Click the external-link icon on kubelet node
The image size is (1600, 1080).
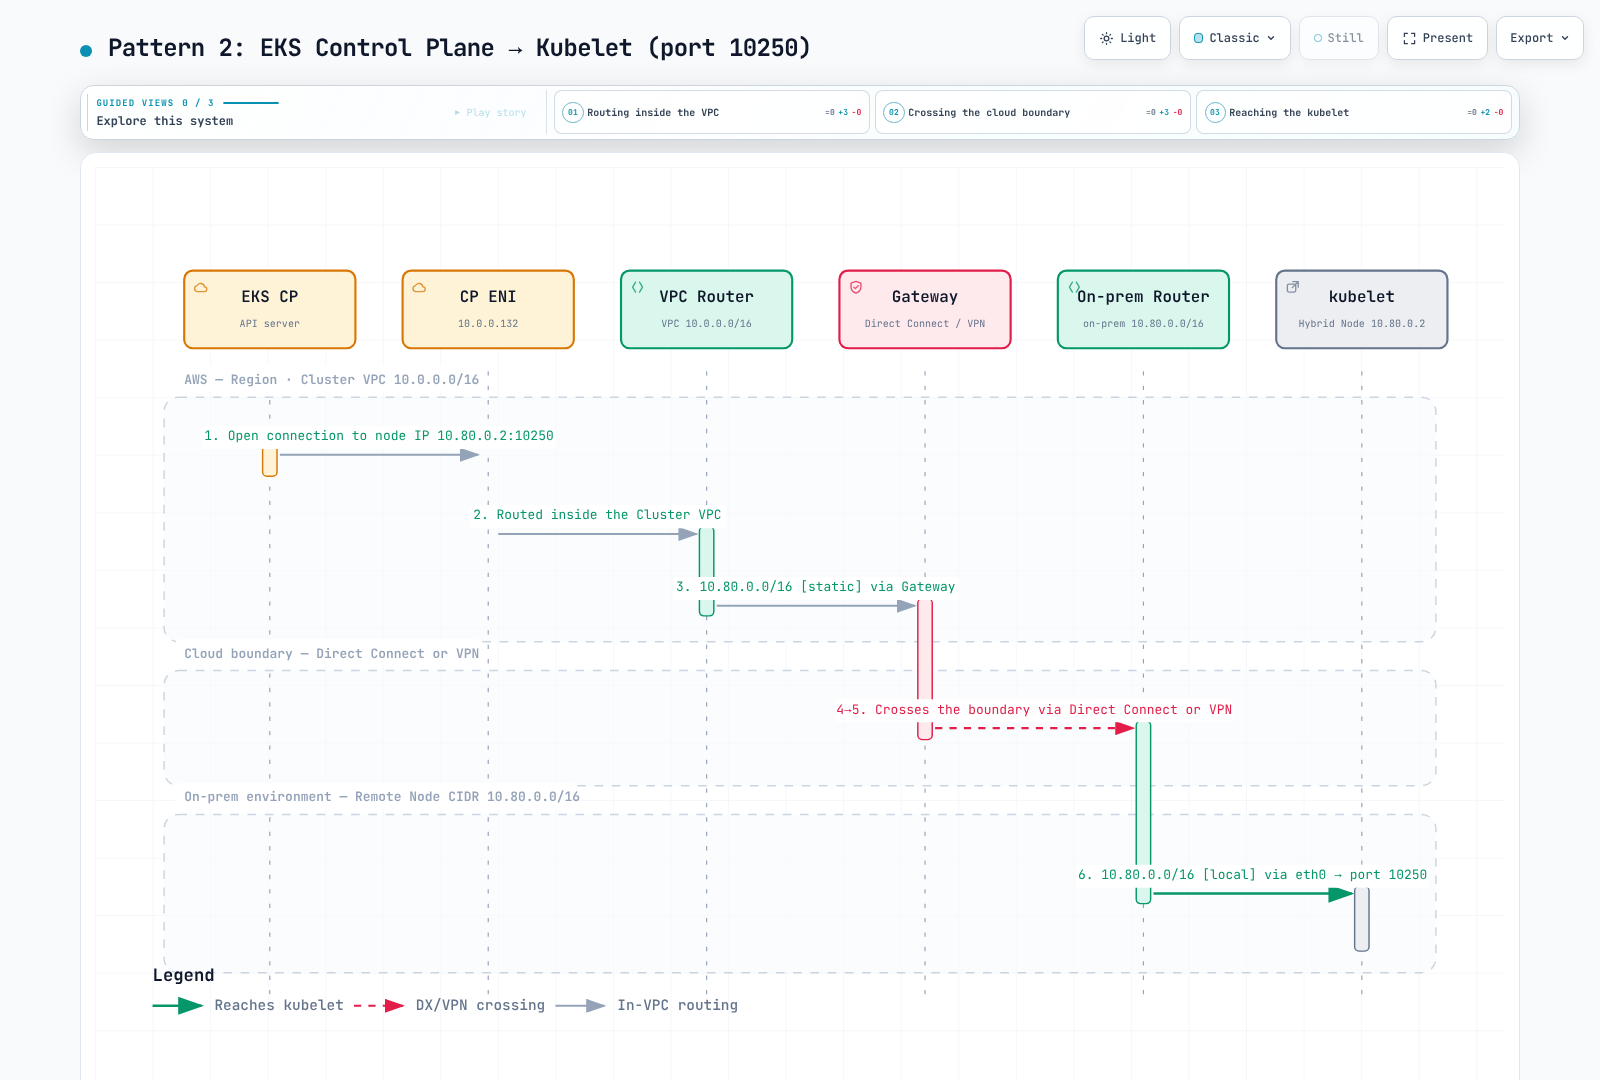(x=1292, y=287)
